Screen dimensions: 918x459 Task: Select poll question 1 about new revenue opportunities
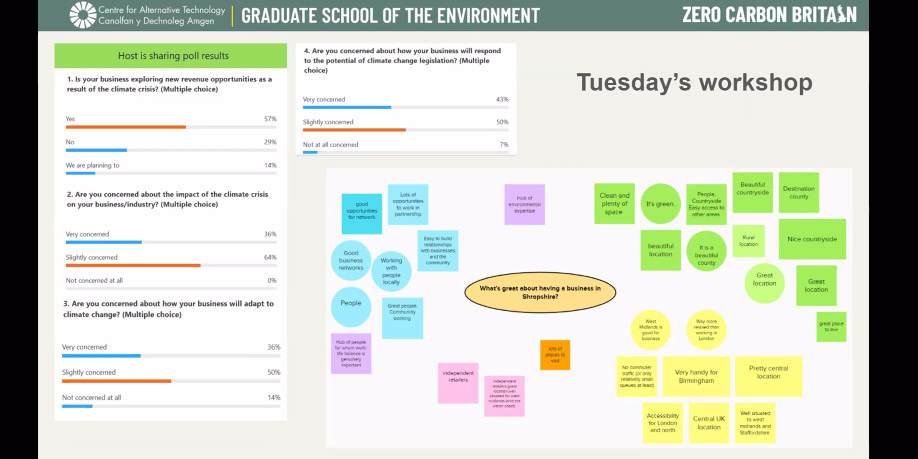[169, 84]
